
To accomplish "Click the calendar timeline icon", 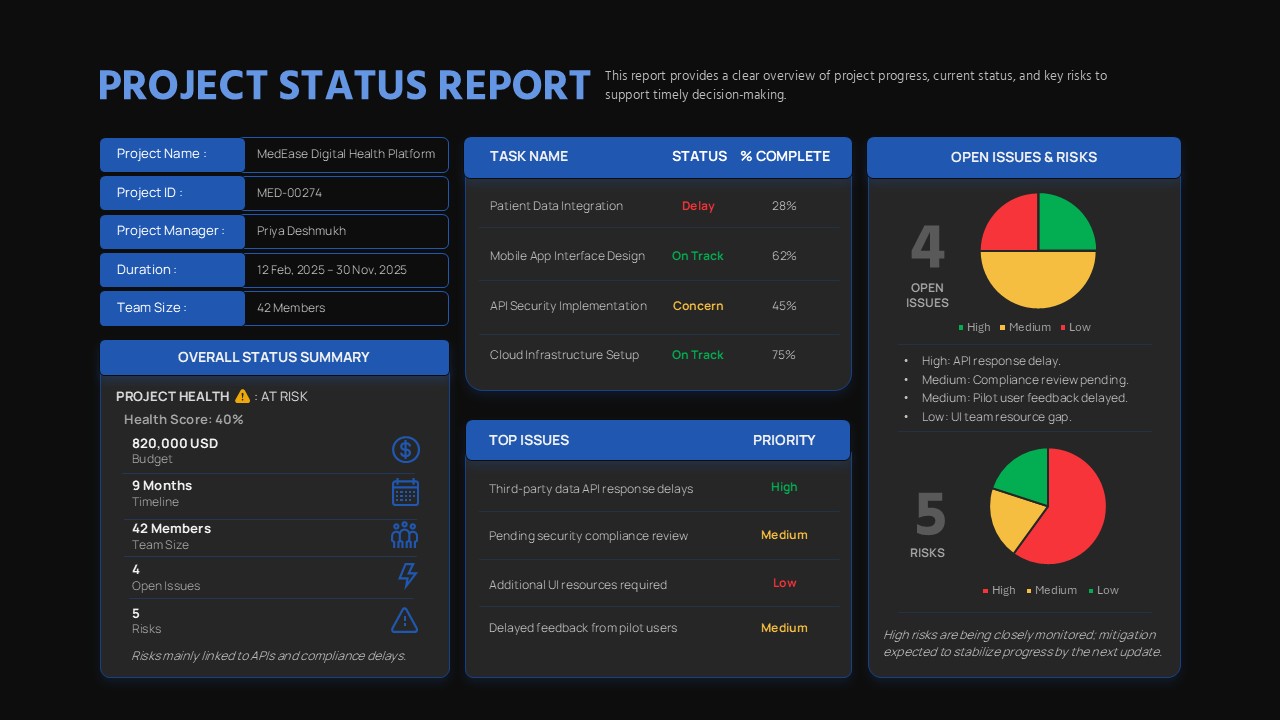I will [405, 492].
